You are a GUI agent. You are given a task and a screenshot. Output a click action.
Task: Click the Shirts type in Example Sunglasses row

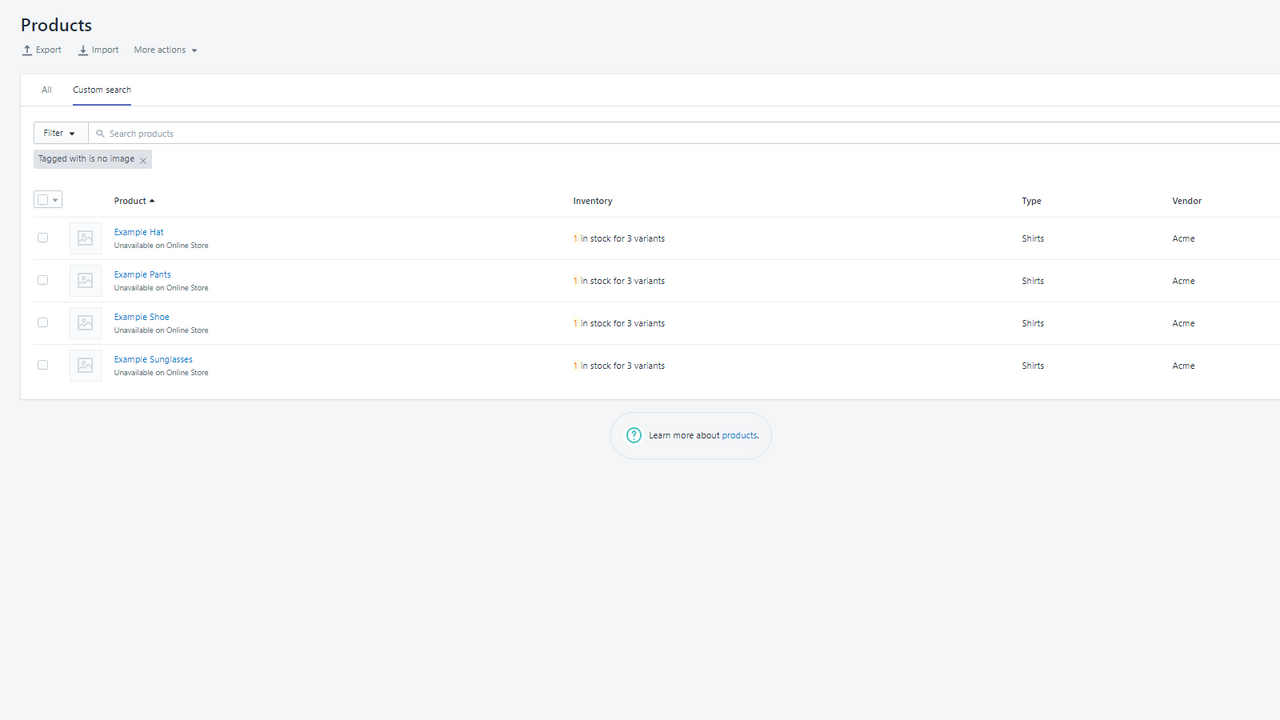pyautogui.click(x=1033, y=366)
